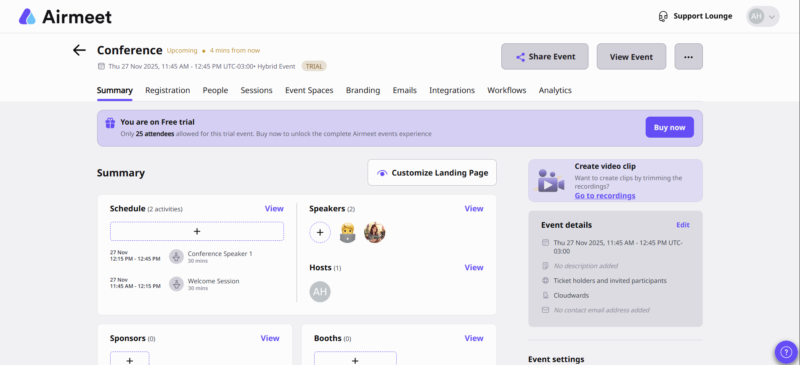Click the No description added note icon

(x=545, y=266)
